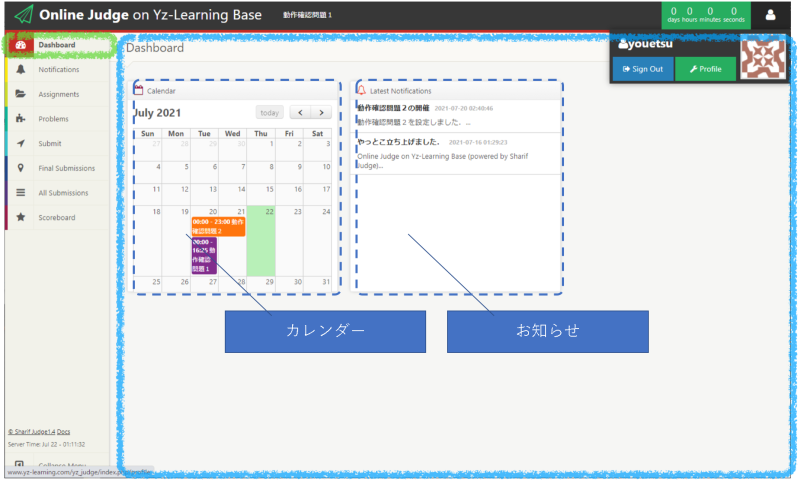800x481 pixels.
Task: Select calendar day 15
Action: pyautogui.click(x=261, y=195)
